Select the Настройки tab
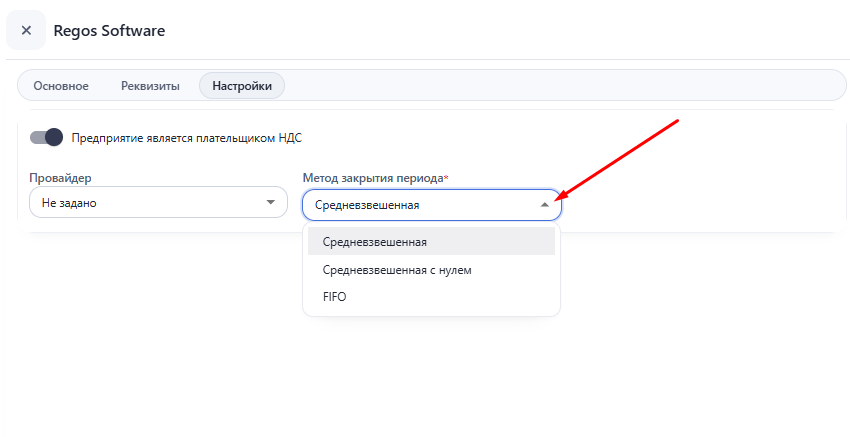 (242, 86)
